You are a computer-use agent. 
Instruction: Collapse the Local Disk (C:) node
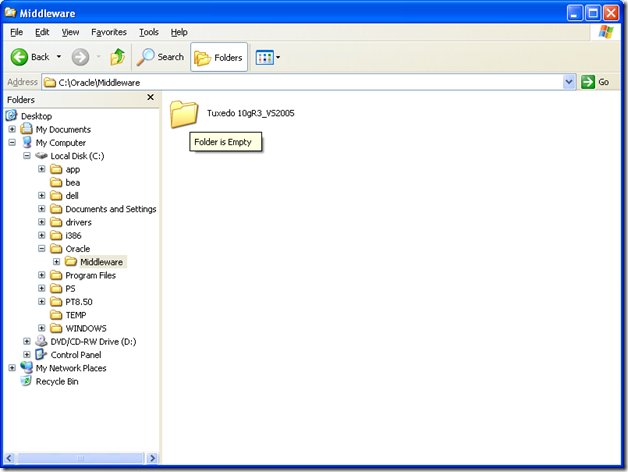pyautogui.click(x=27, y=156)
